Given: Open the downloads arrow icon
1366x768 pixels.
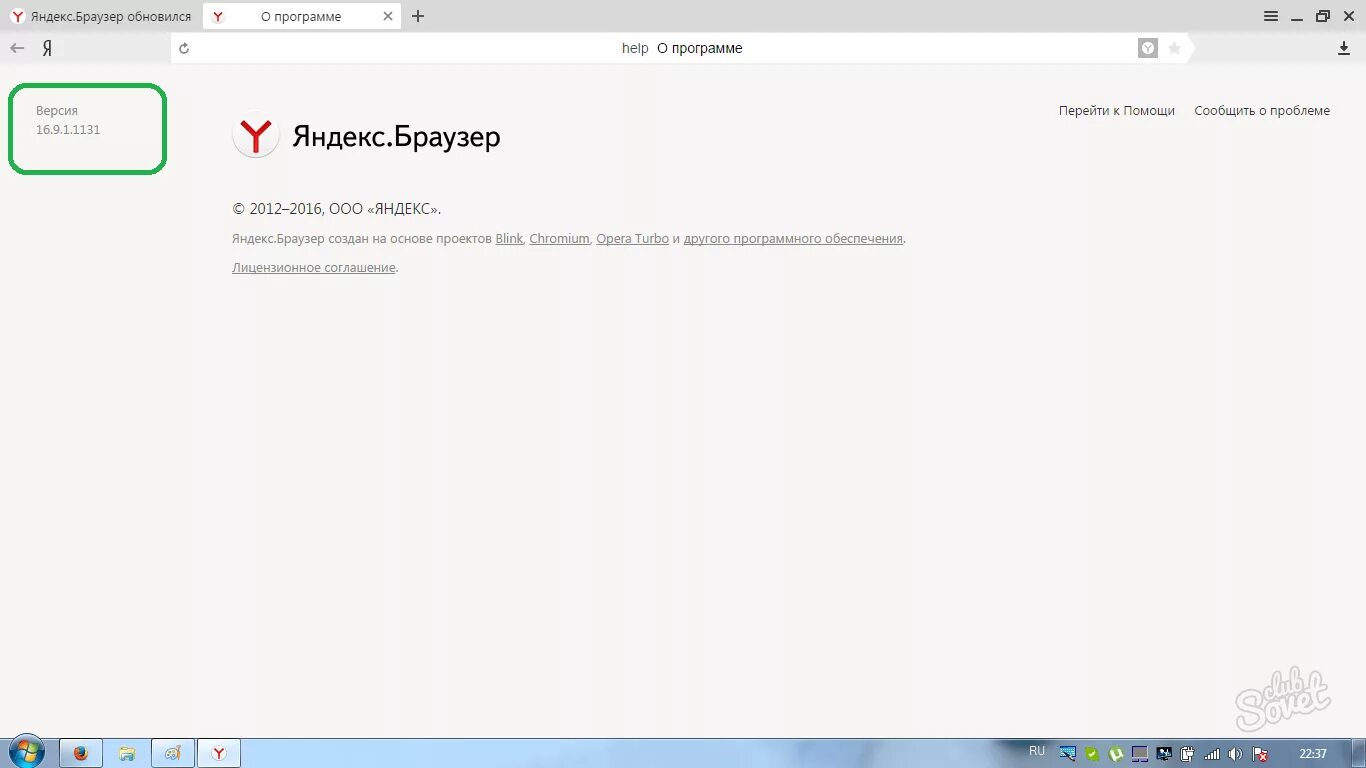Looking at the screenshot, I should pos(1344,48).
